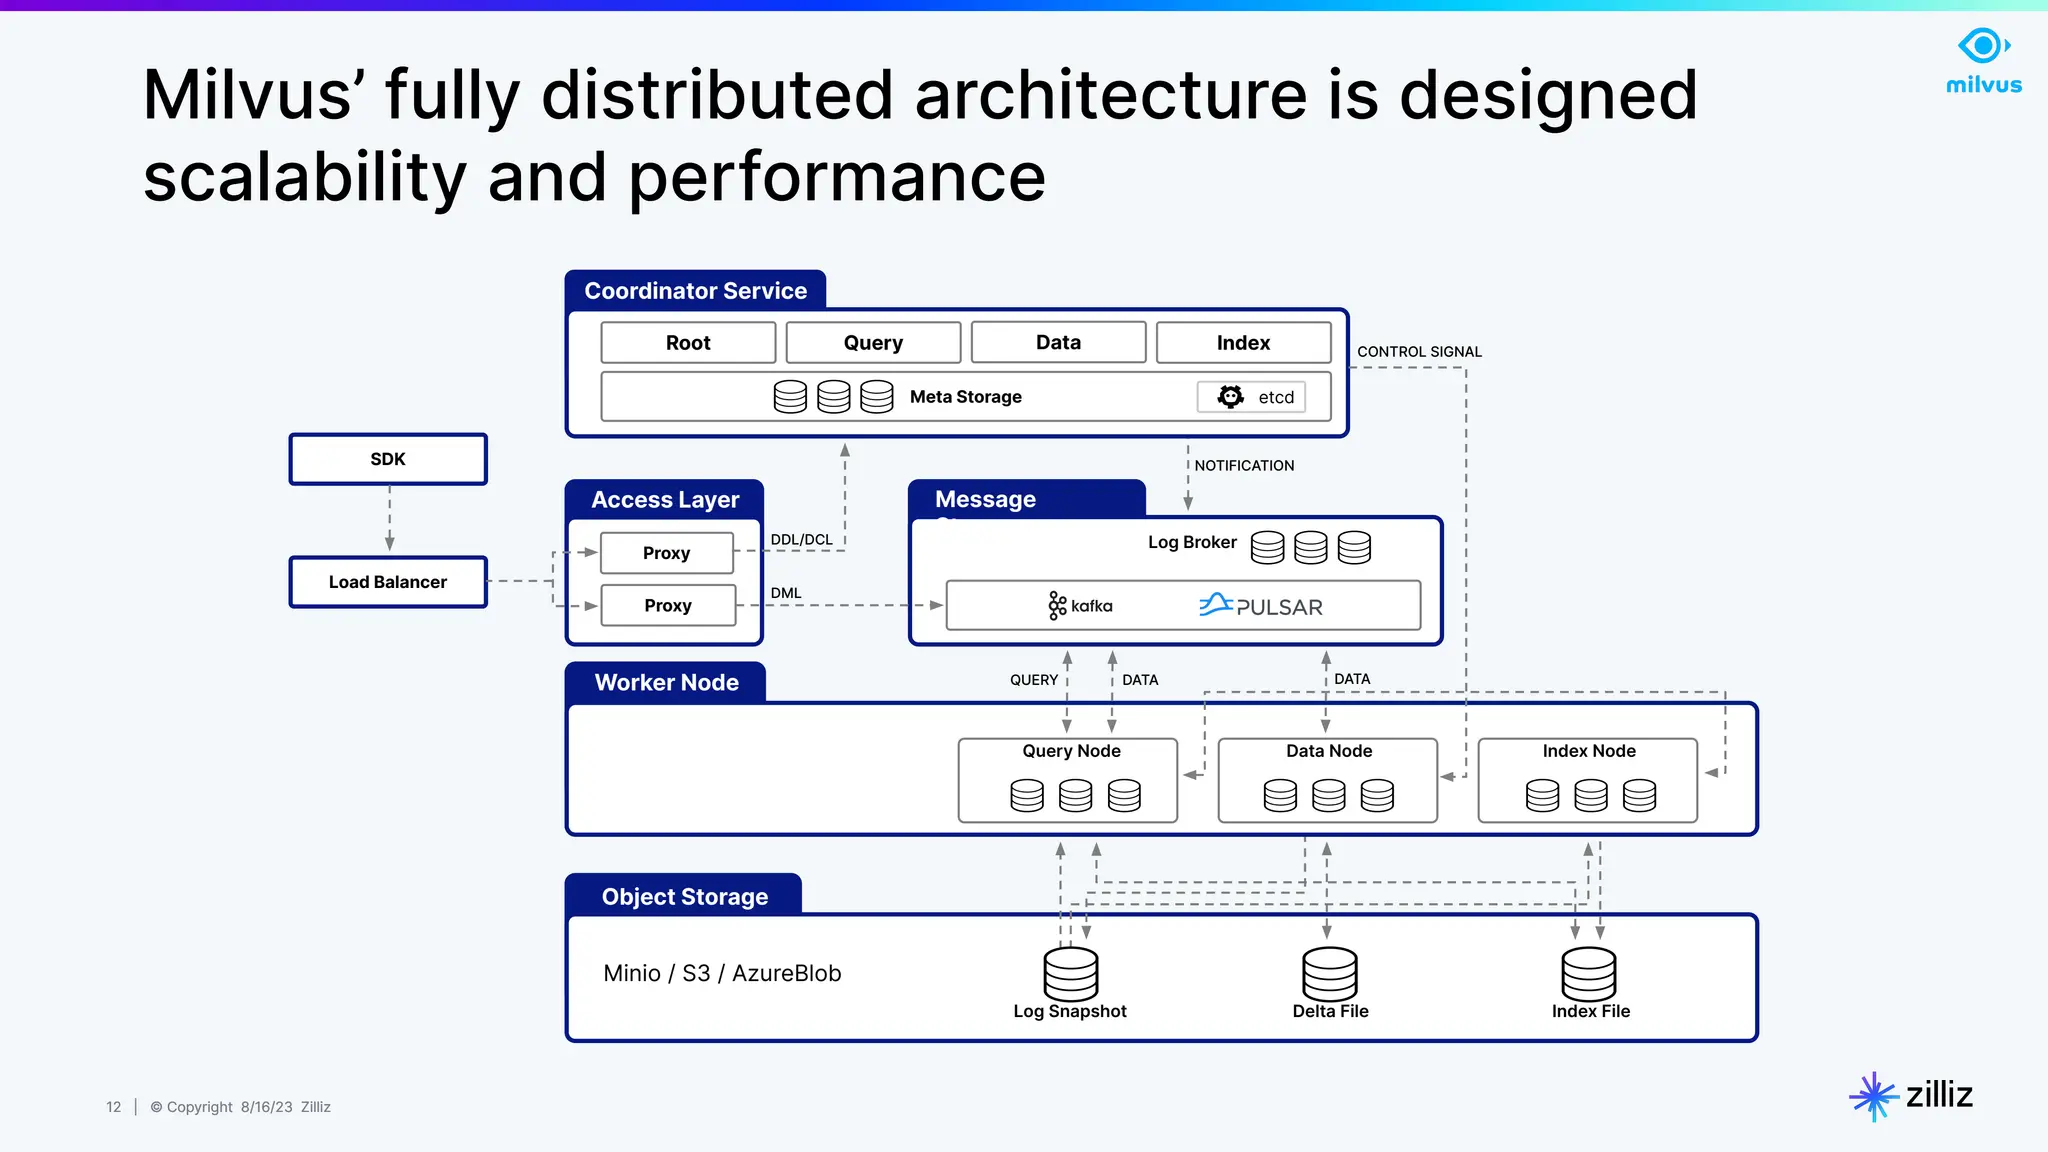Viewport: 2048px width, 1152px height.
Task: Click the Load Balancer box
Action: coord(388,582)
